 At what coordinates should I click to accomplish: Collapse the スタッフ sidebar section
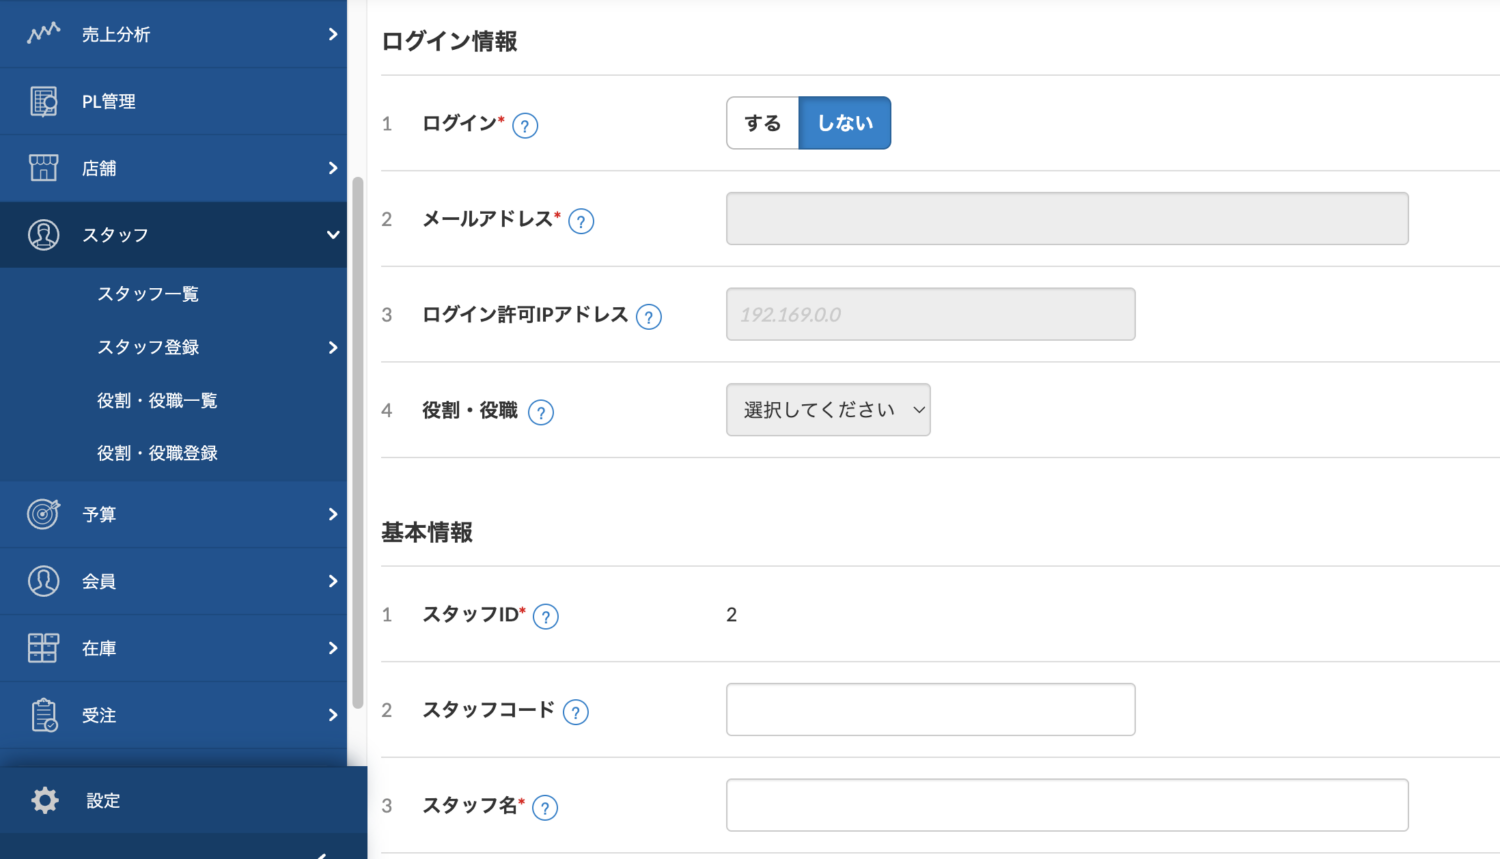[x=332, y=234]
